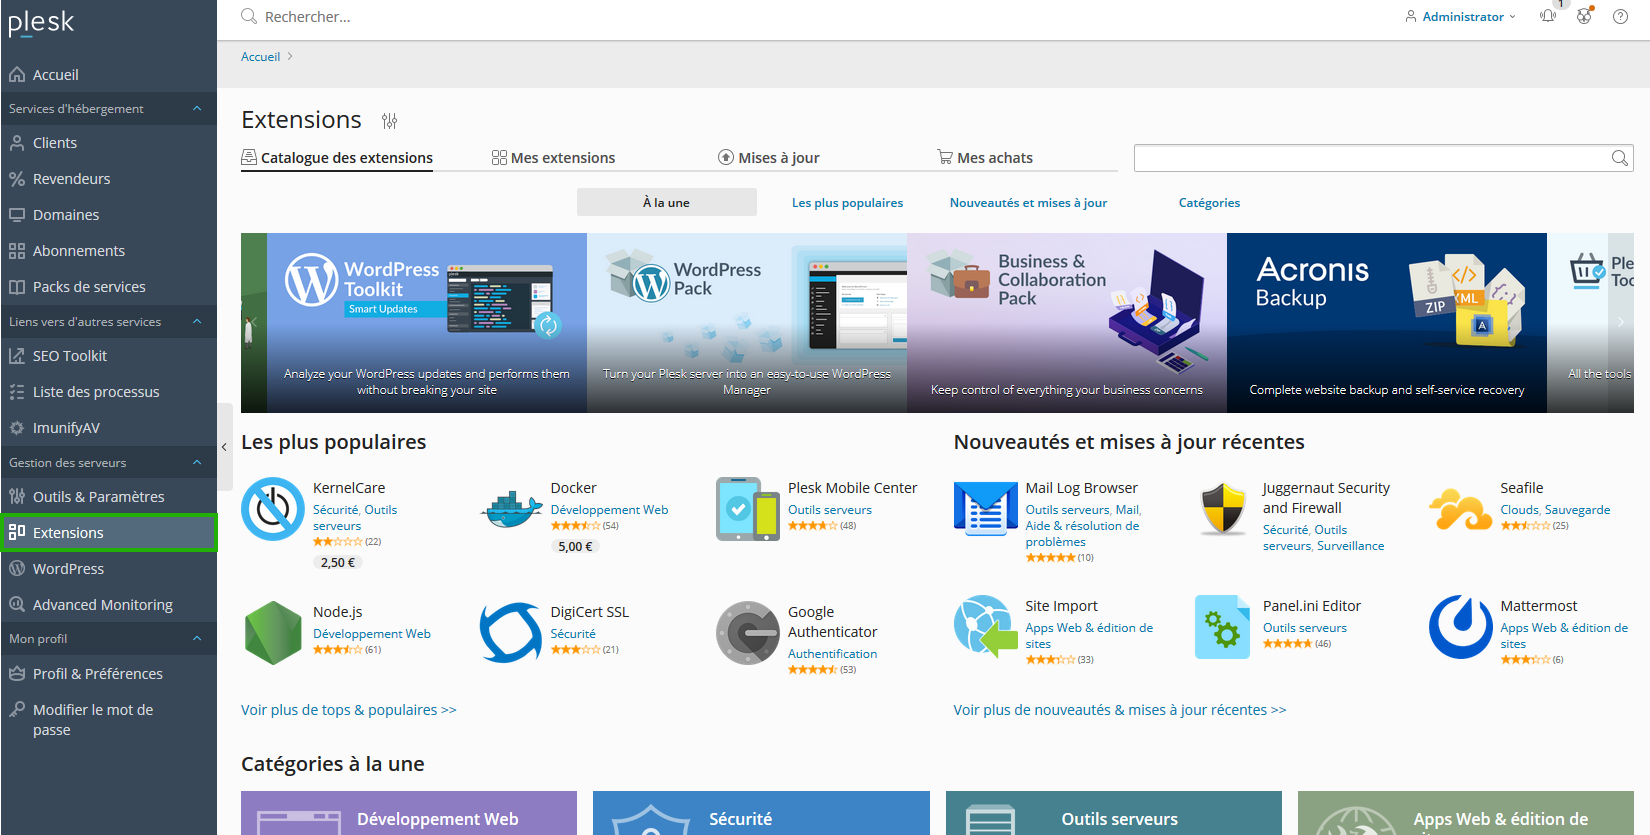This screenshot has height=835, width=1650.
Task: Open the Site Import globe icon
Action: [986, 627]
